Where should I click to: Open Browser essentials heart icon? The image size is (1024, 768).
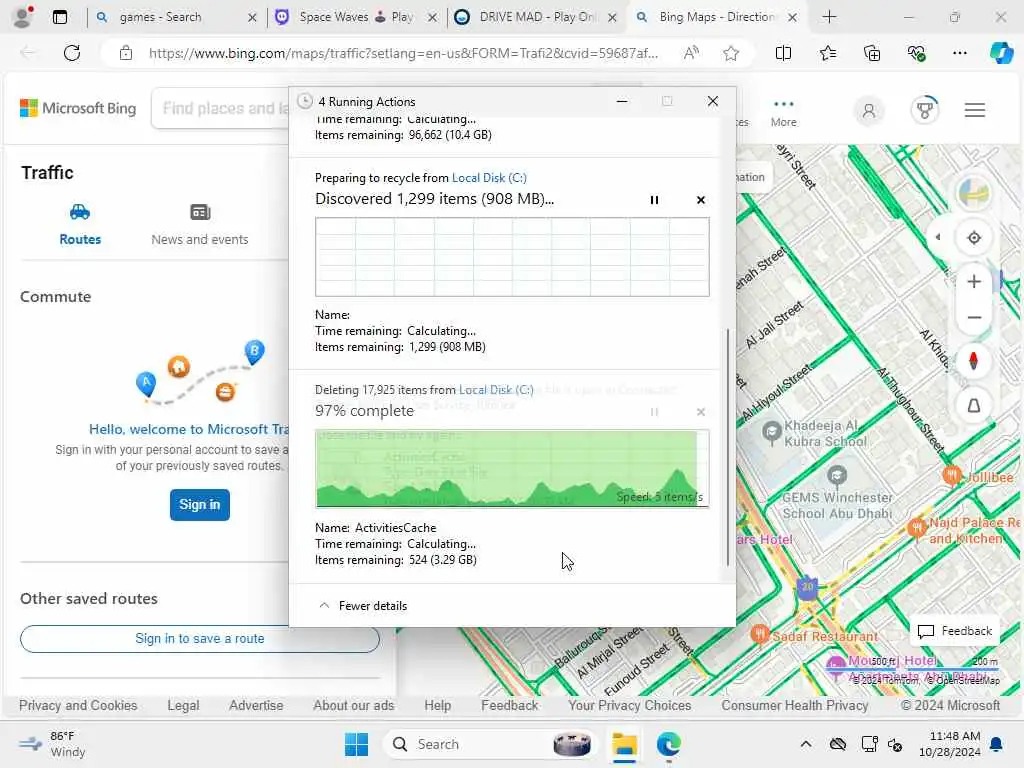[916, 53]
